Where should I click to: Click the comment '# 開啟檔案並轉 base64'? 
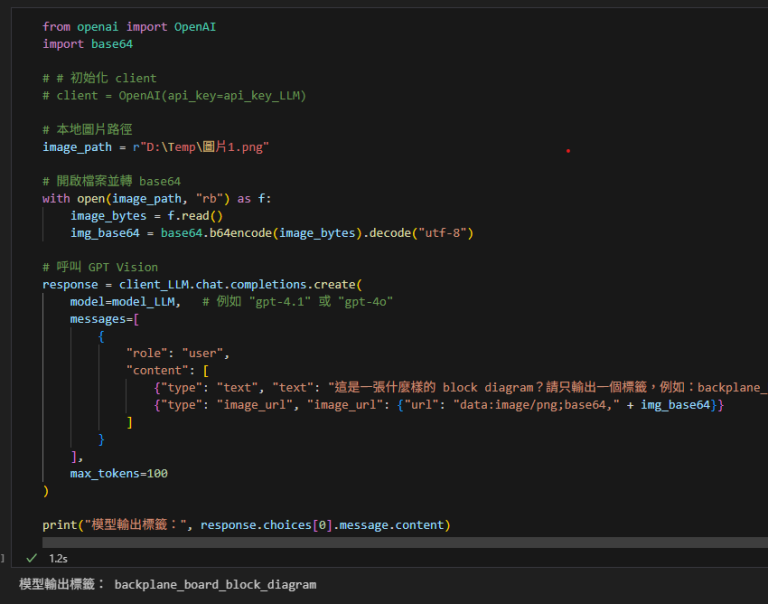point(112,181)
